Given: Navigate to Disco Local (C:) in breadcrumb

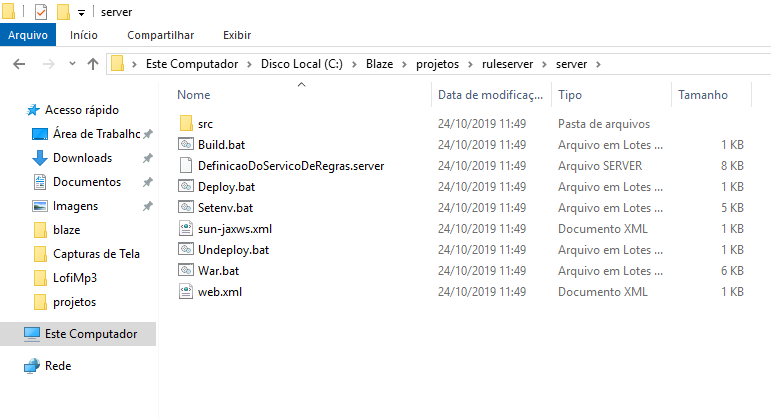Looking at the screenshot, I should tap(302, 64).
